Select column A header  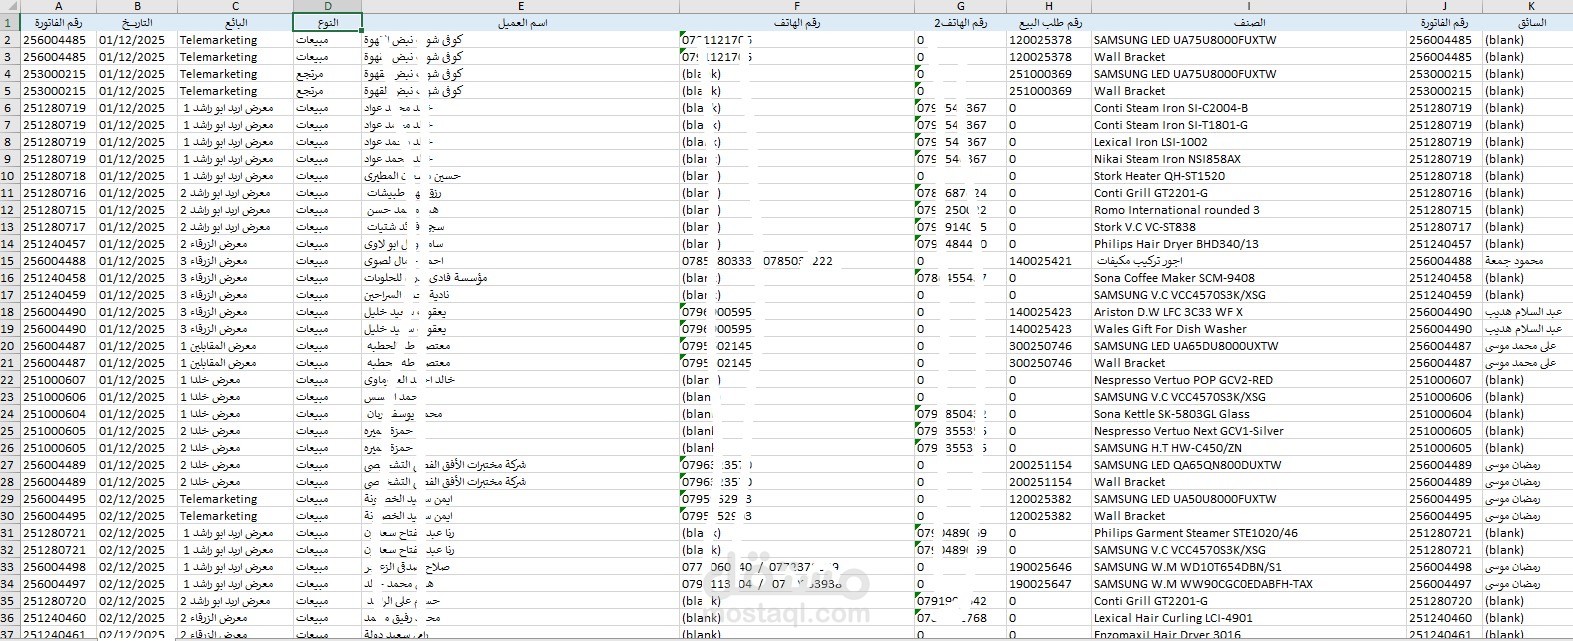[58, 6]
